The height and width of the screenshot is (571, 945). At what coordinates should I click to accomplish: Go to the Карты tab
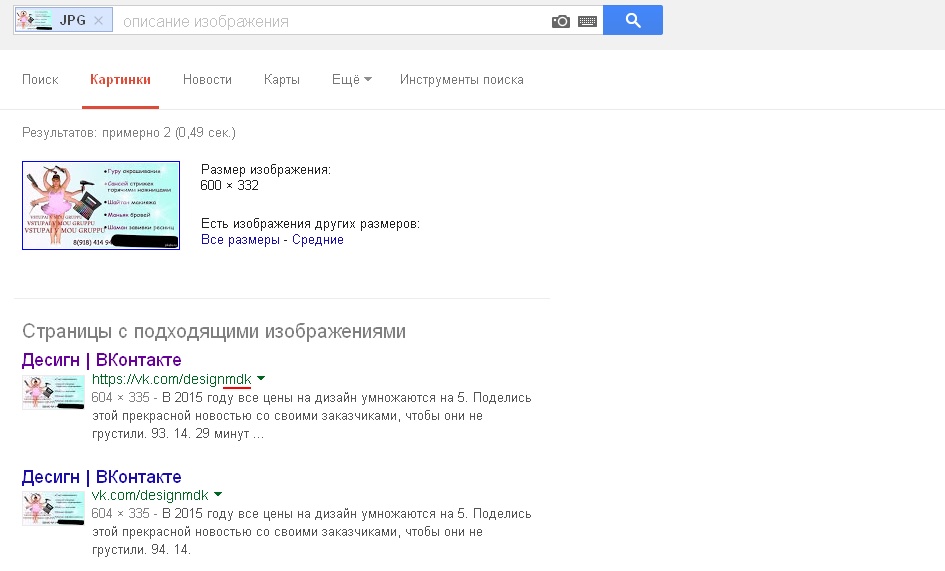pyautogui.click(x=282, y=80)
